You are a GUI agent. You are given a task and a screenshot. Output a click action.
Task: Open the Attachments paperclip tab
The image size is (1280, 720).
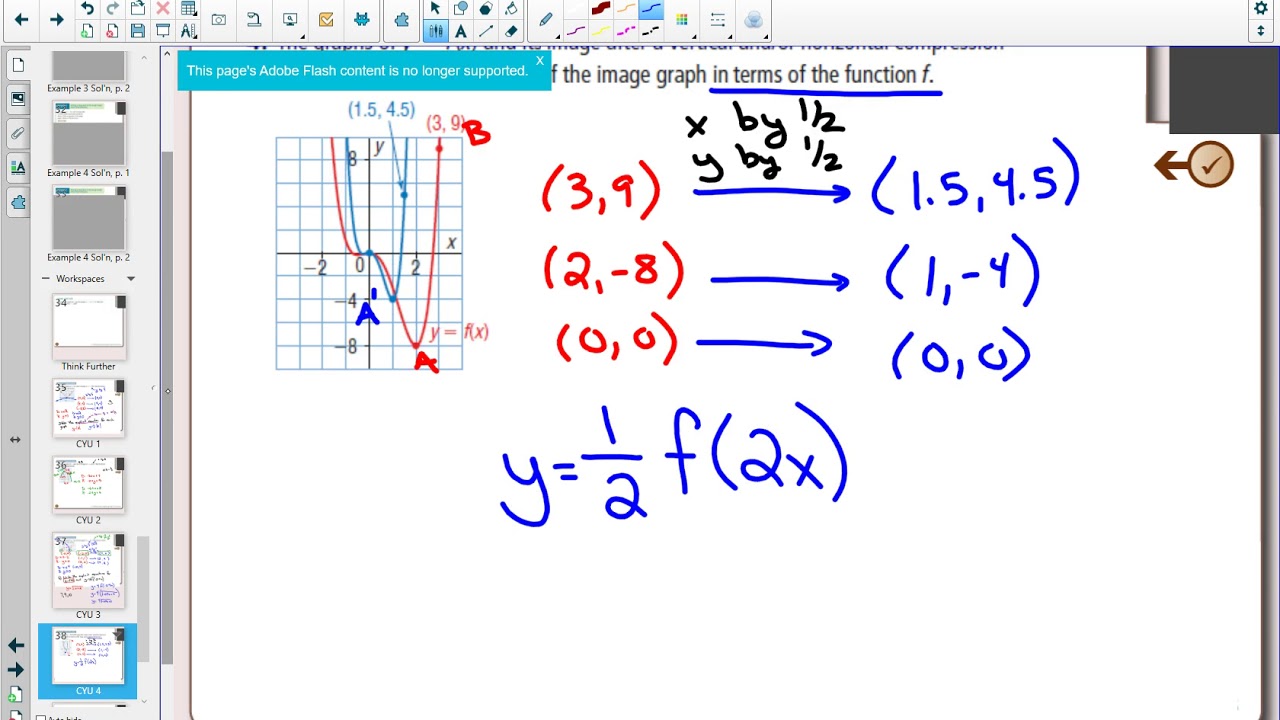point(18,133)
